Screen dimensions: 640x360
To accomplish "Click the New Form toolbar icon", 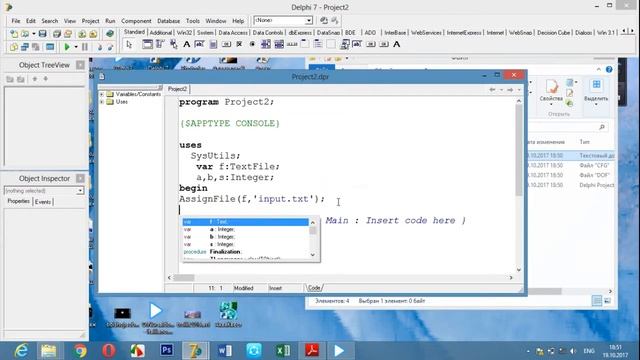I will [x=50, y=47].
